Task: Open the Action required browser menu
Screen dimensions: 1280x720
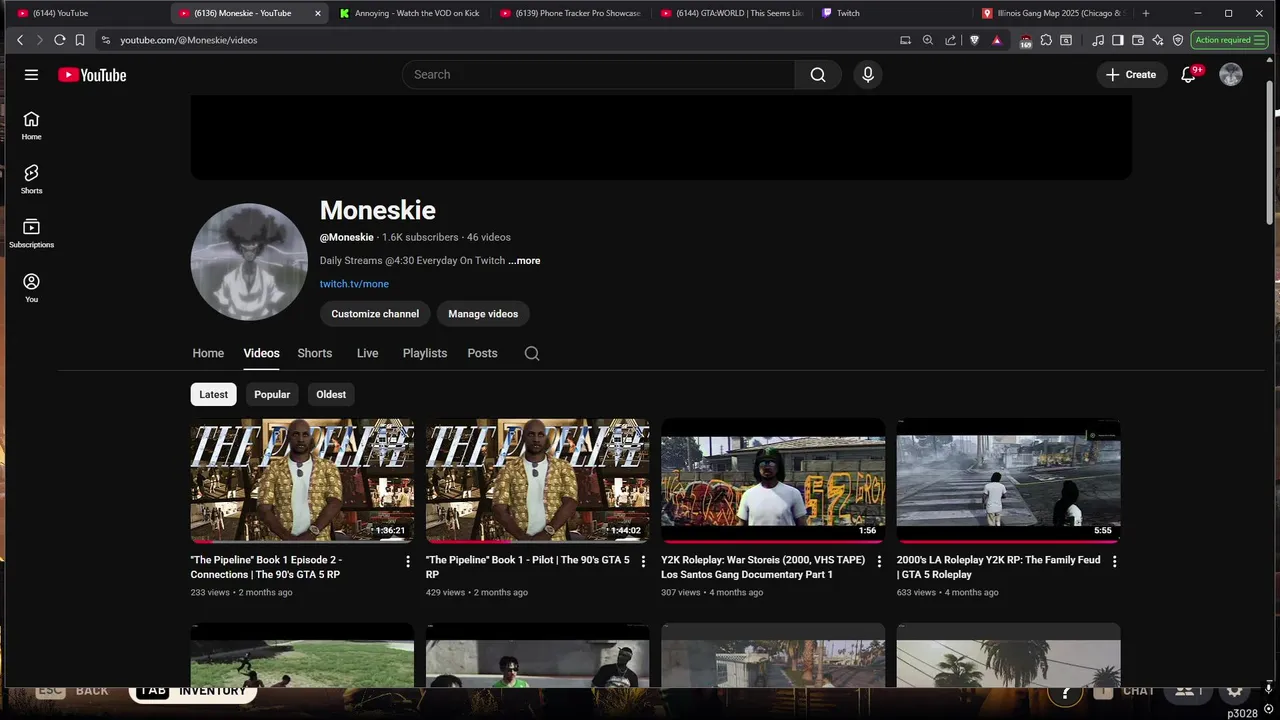Action: [x=1229, y=40]
